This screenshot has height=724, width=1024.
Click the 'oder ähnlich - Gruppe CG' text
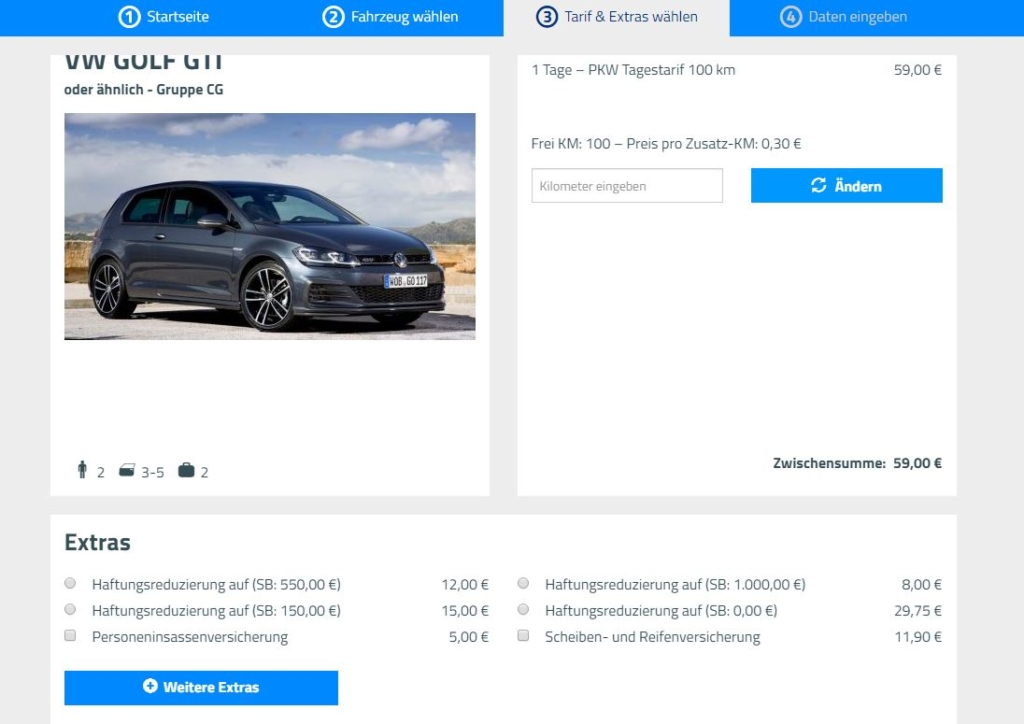(144, 90)
